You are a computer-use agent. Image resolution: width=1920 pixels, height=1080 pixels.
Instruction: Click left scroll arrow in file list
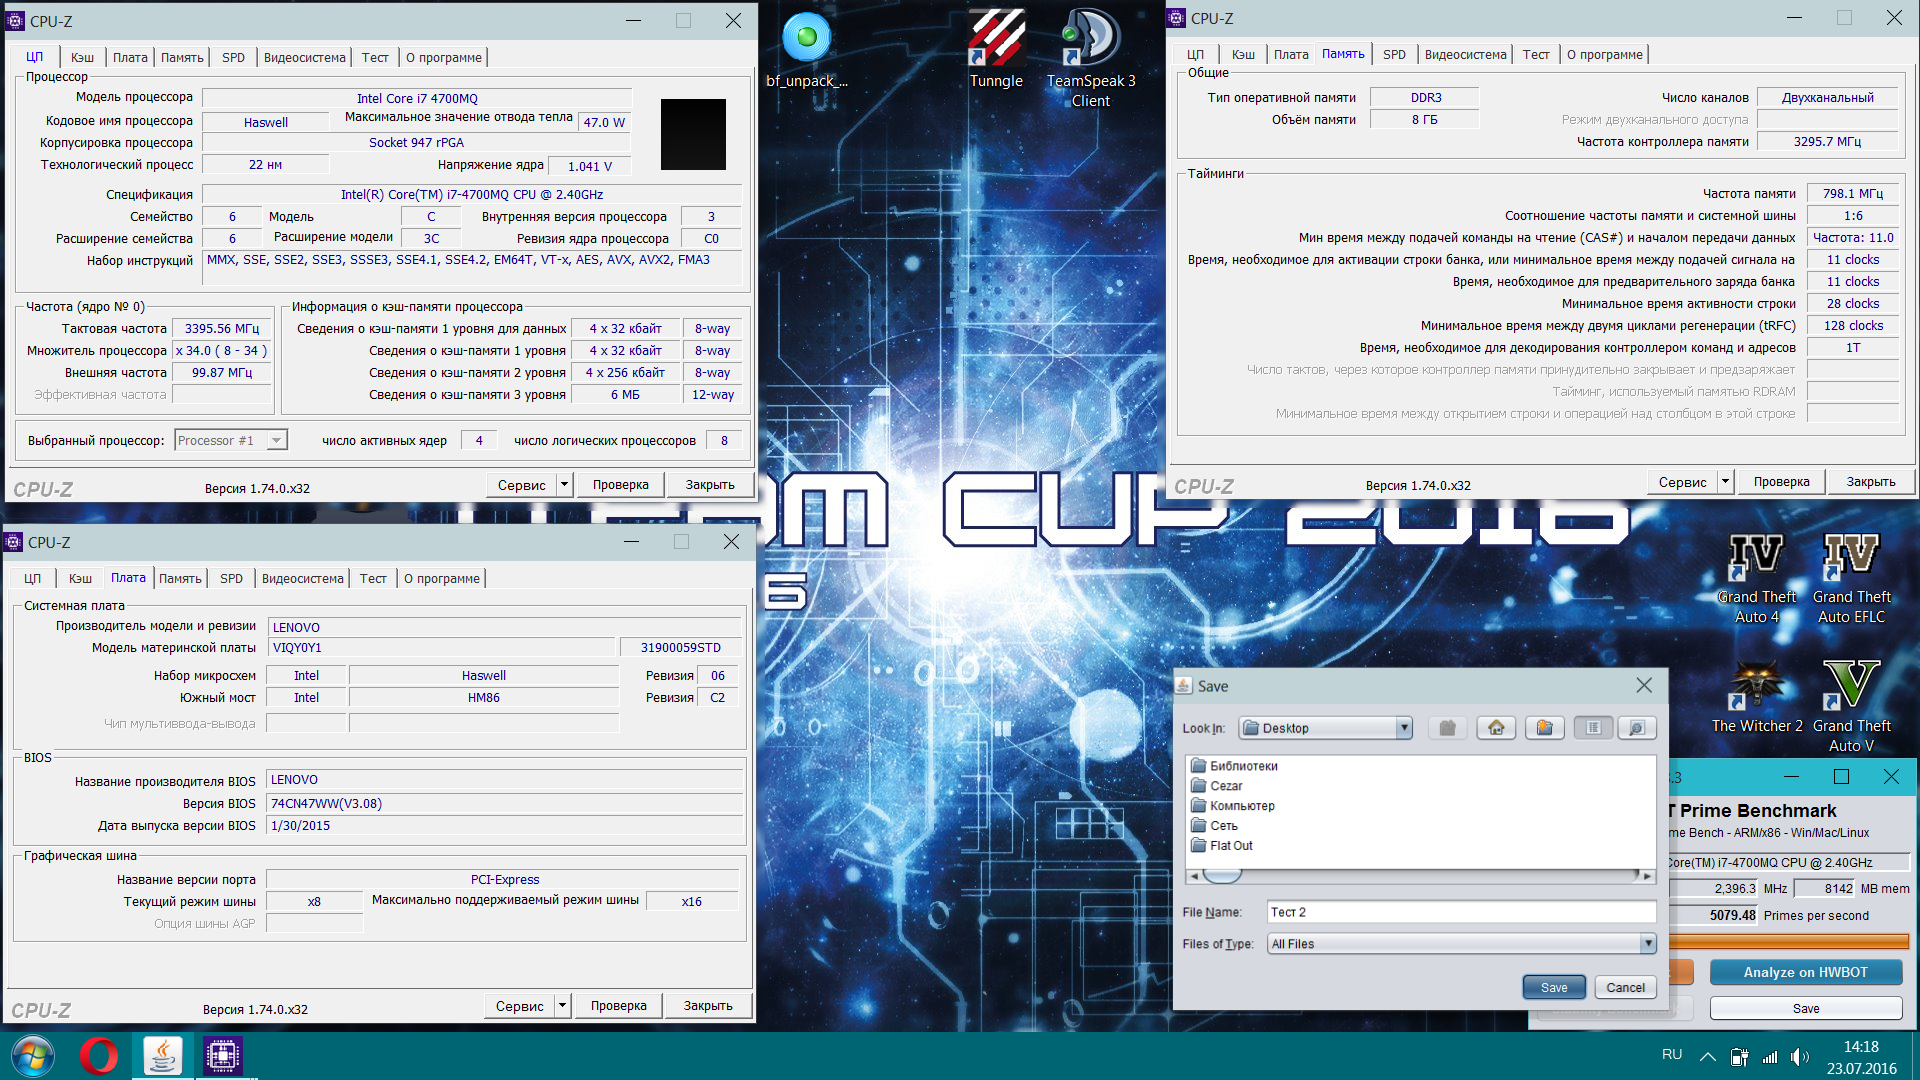pyautogui.click(x=1194, y=876)
